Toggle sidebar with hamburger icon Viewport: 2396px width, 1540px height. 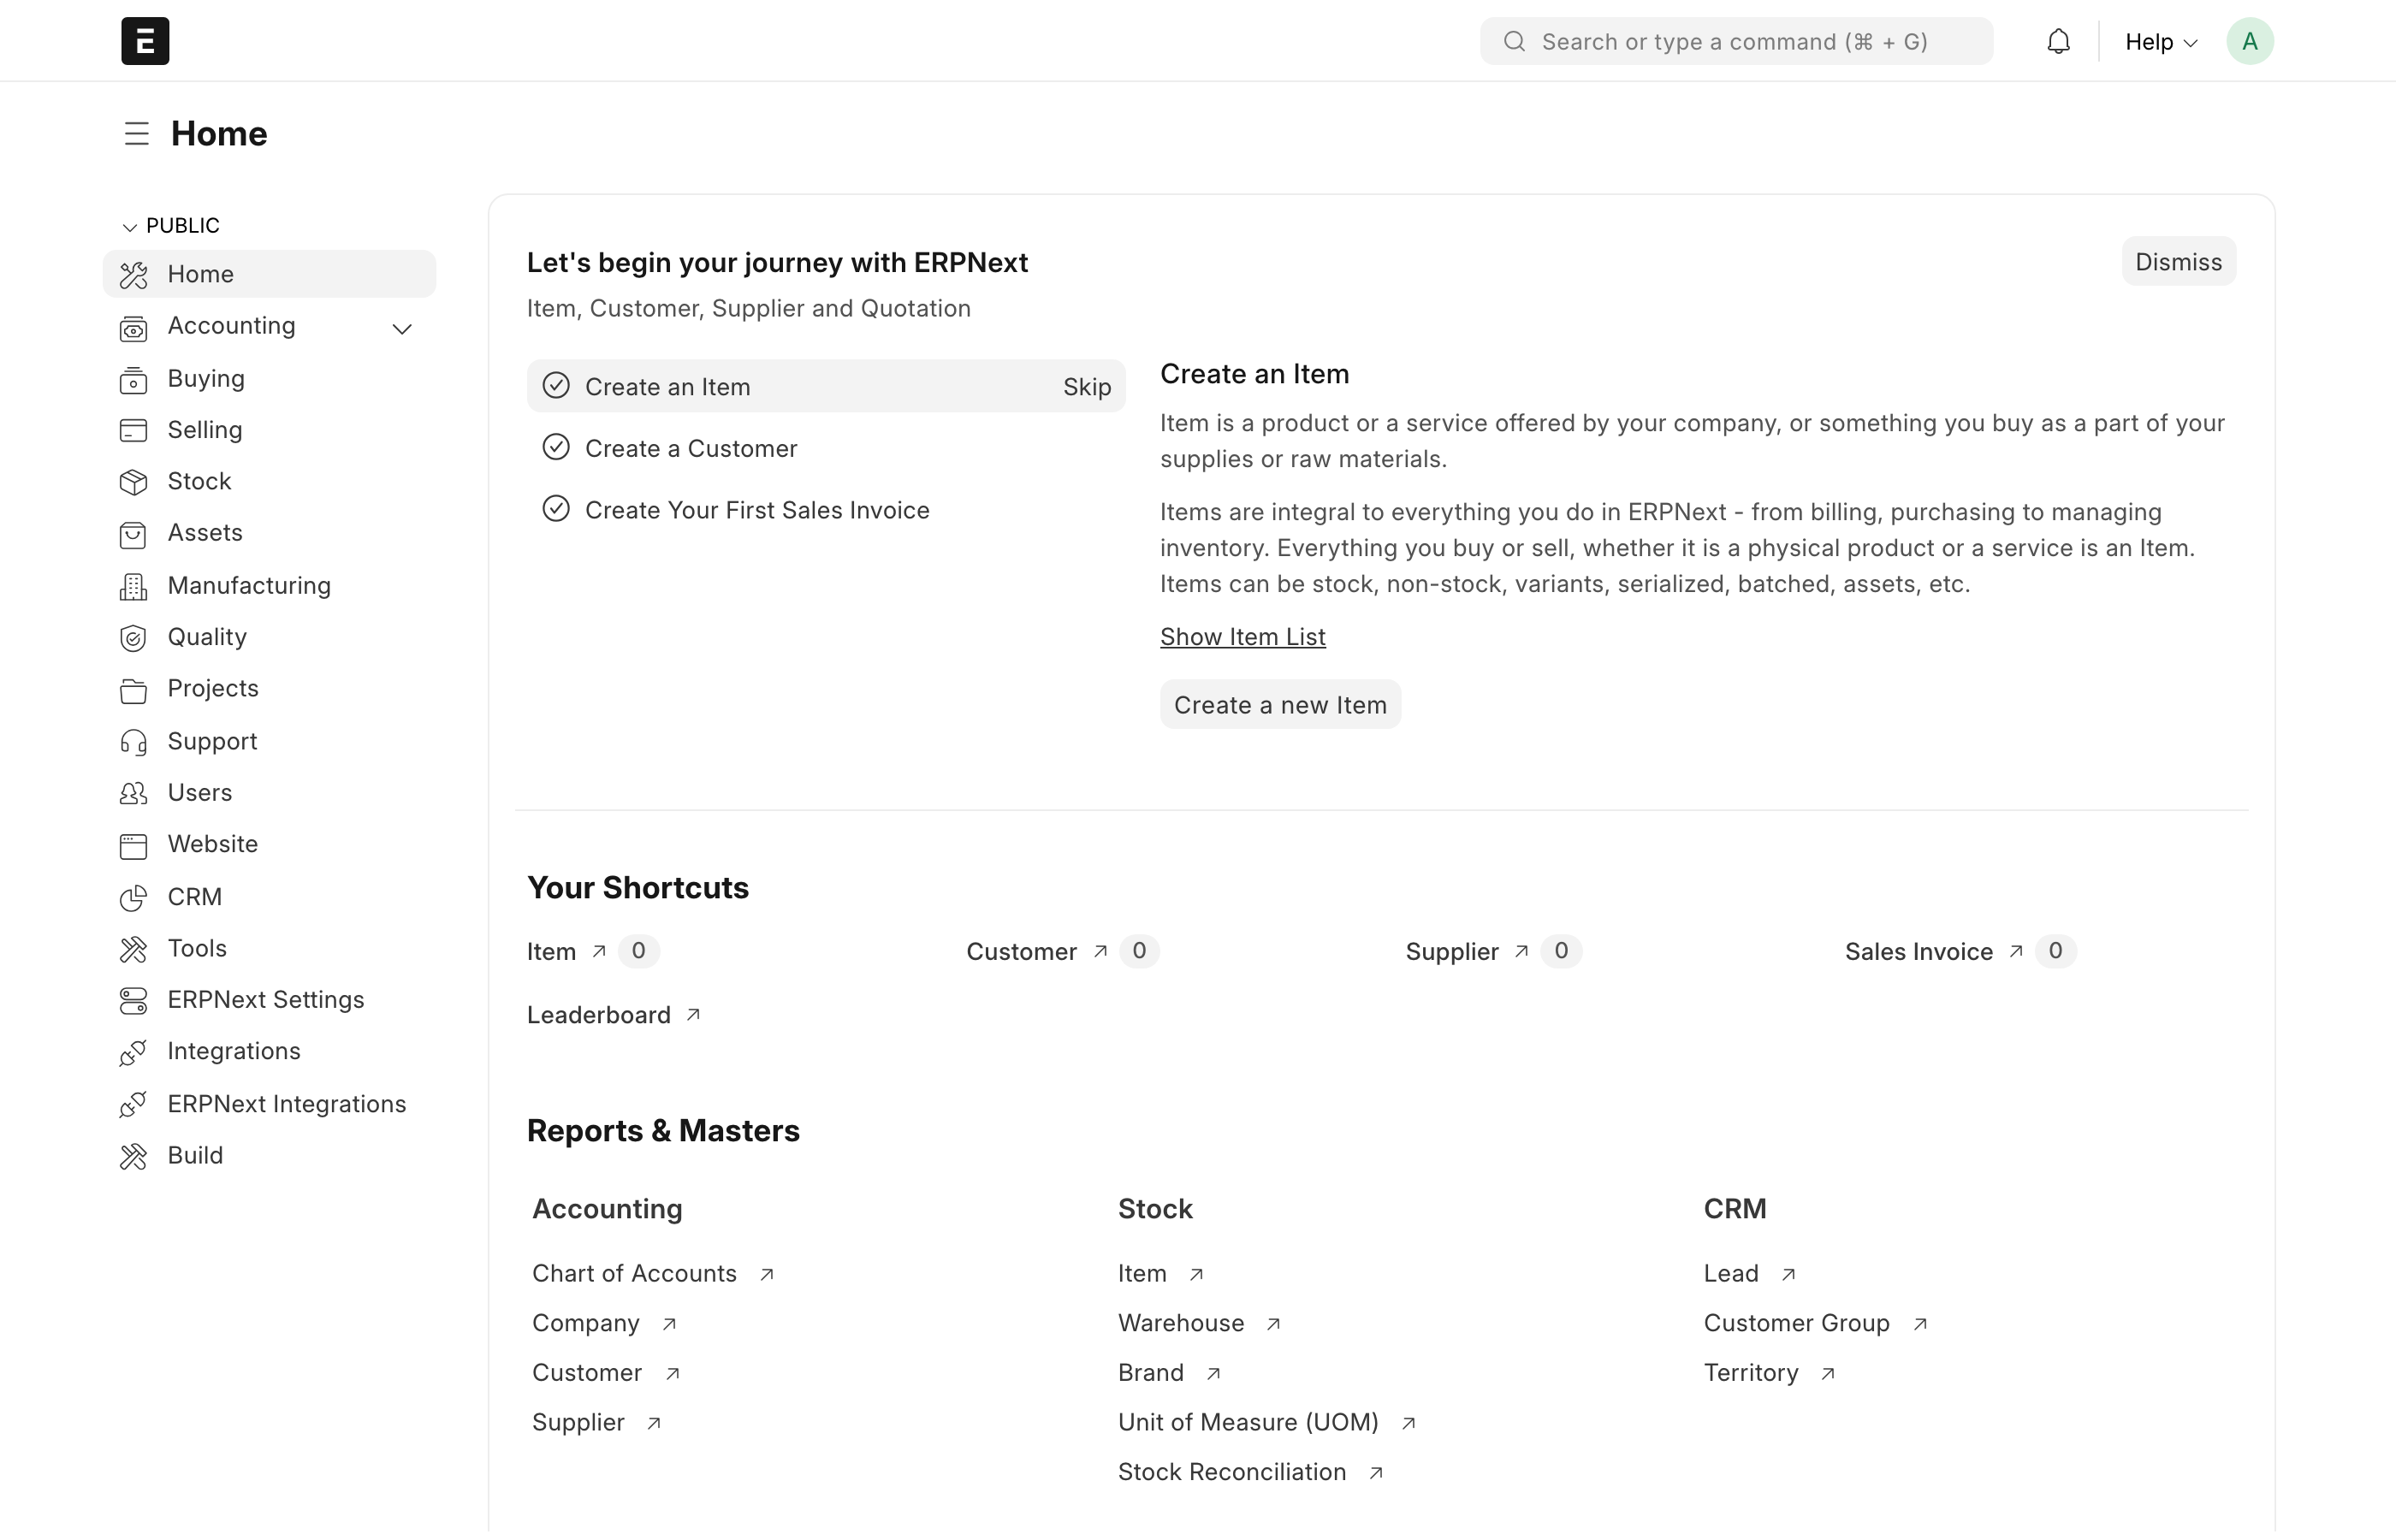click(137, 133)
